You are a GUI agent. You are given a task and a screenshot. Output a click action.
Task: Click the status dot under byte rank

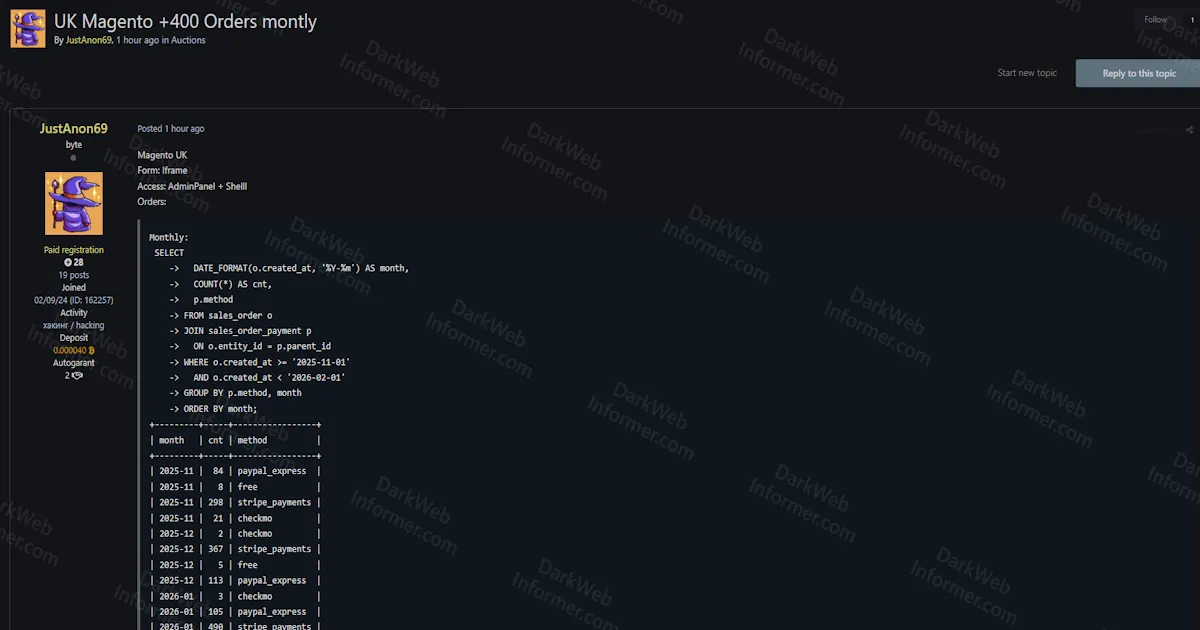(x=73, y=157)
